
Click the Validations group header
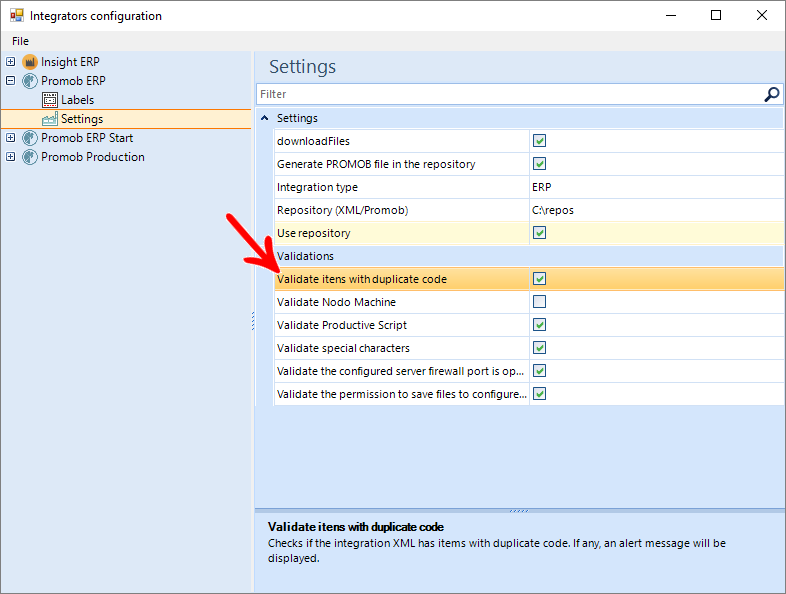(305, 256)
